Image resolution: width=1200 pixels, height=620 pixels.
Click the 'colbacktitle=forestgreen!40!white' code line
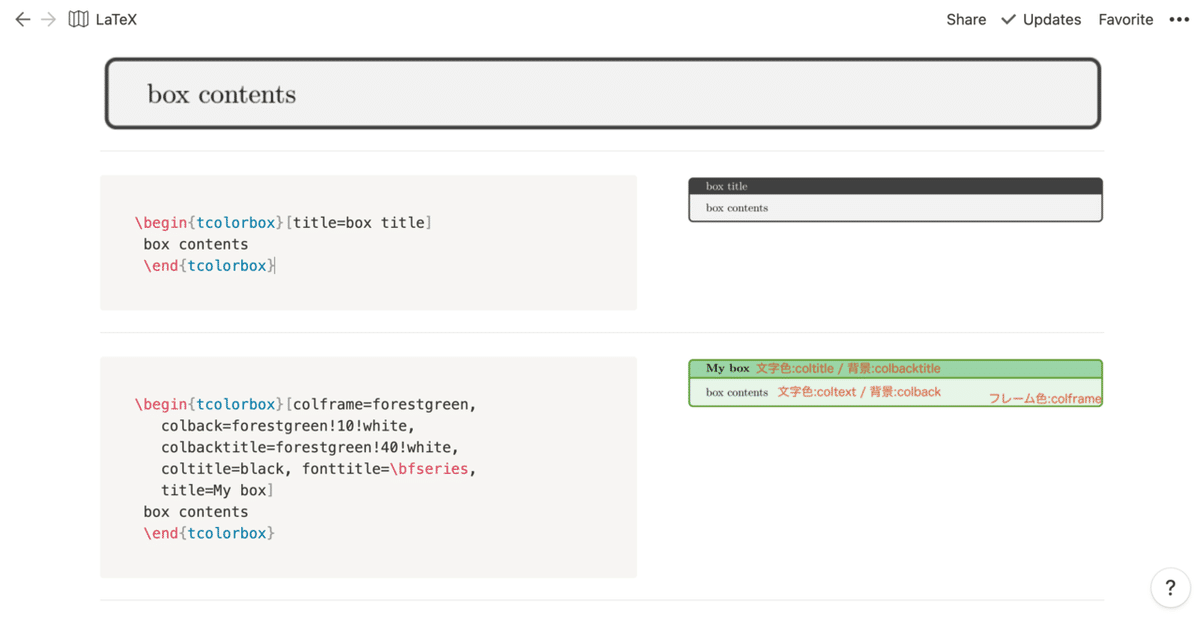(x=310, y=447)
